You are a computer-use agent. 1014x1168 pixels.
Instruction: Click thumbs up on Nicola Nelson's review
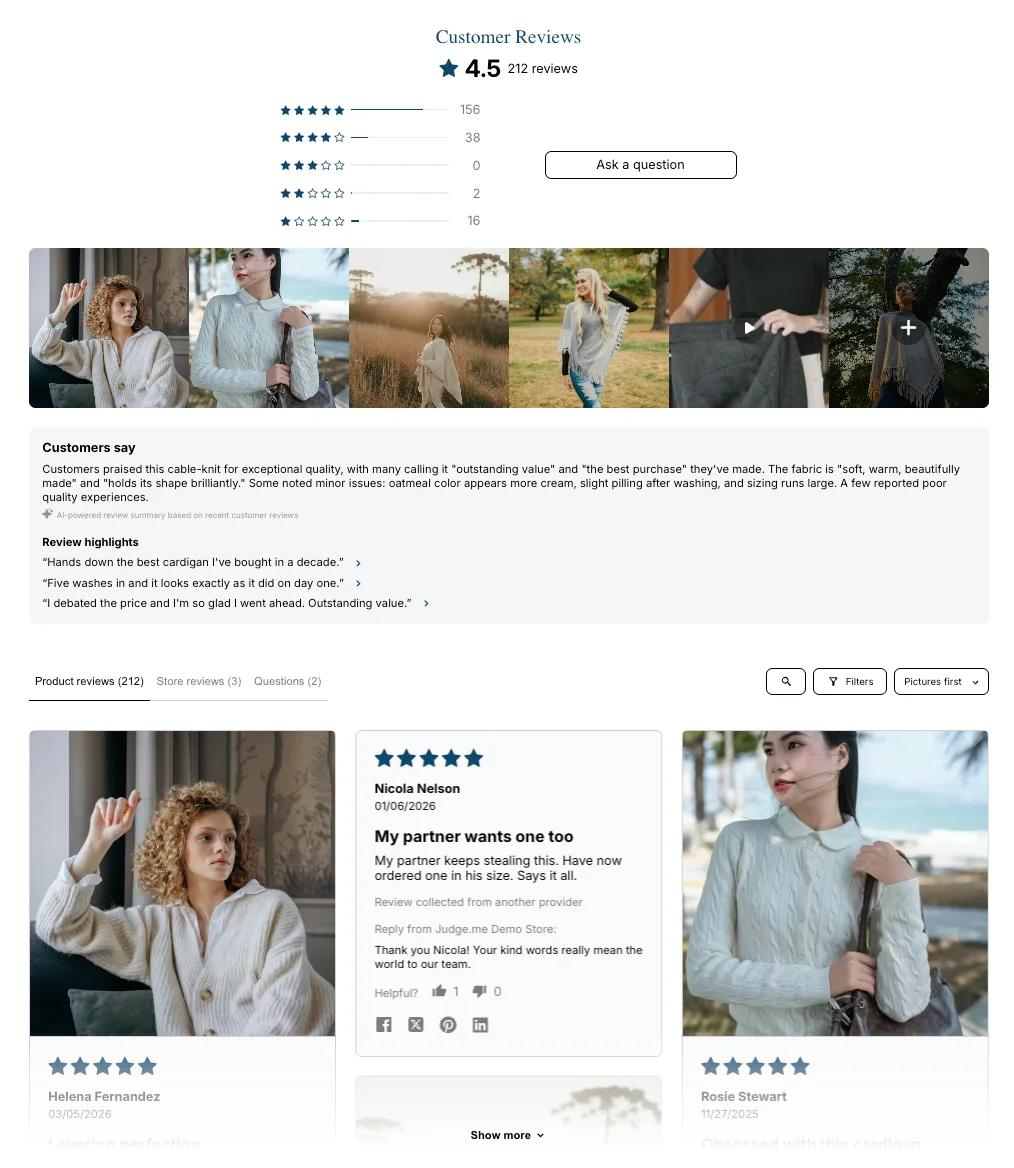click(440, 991)
